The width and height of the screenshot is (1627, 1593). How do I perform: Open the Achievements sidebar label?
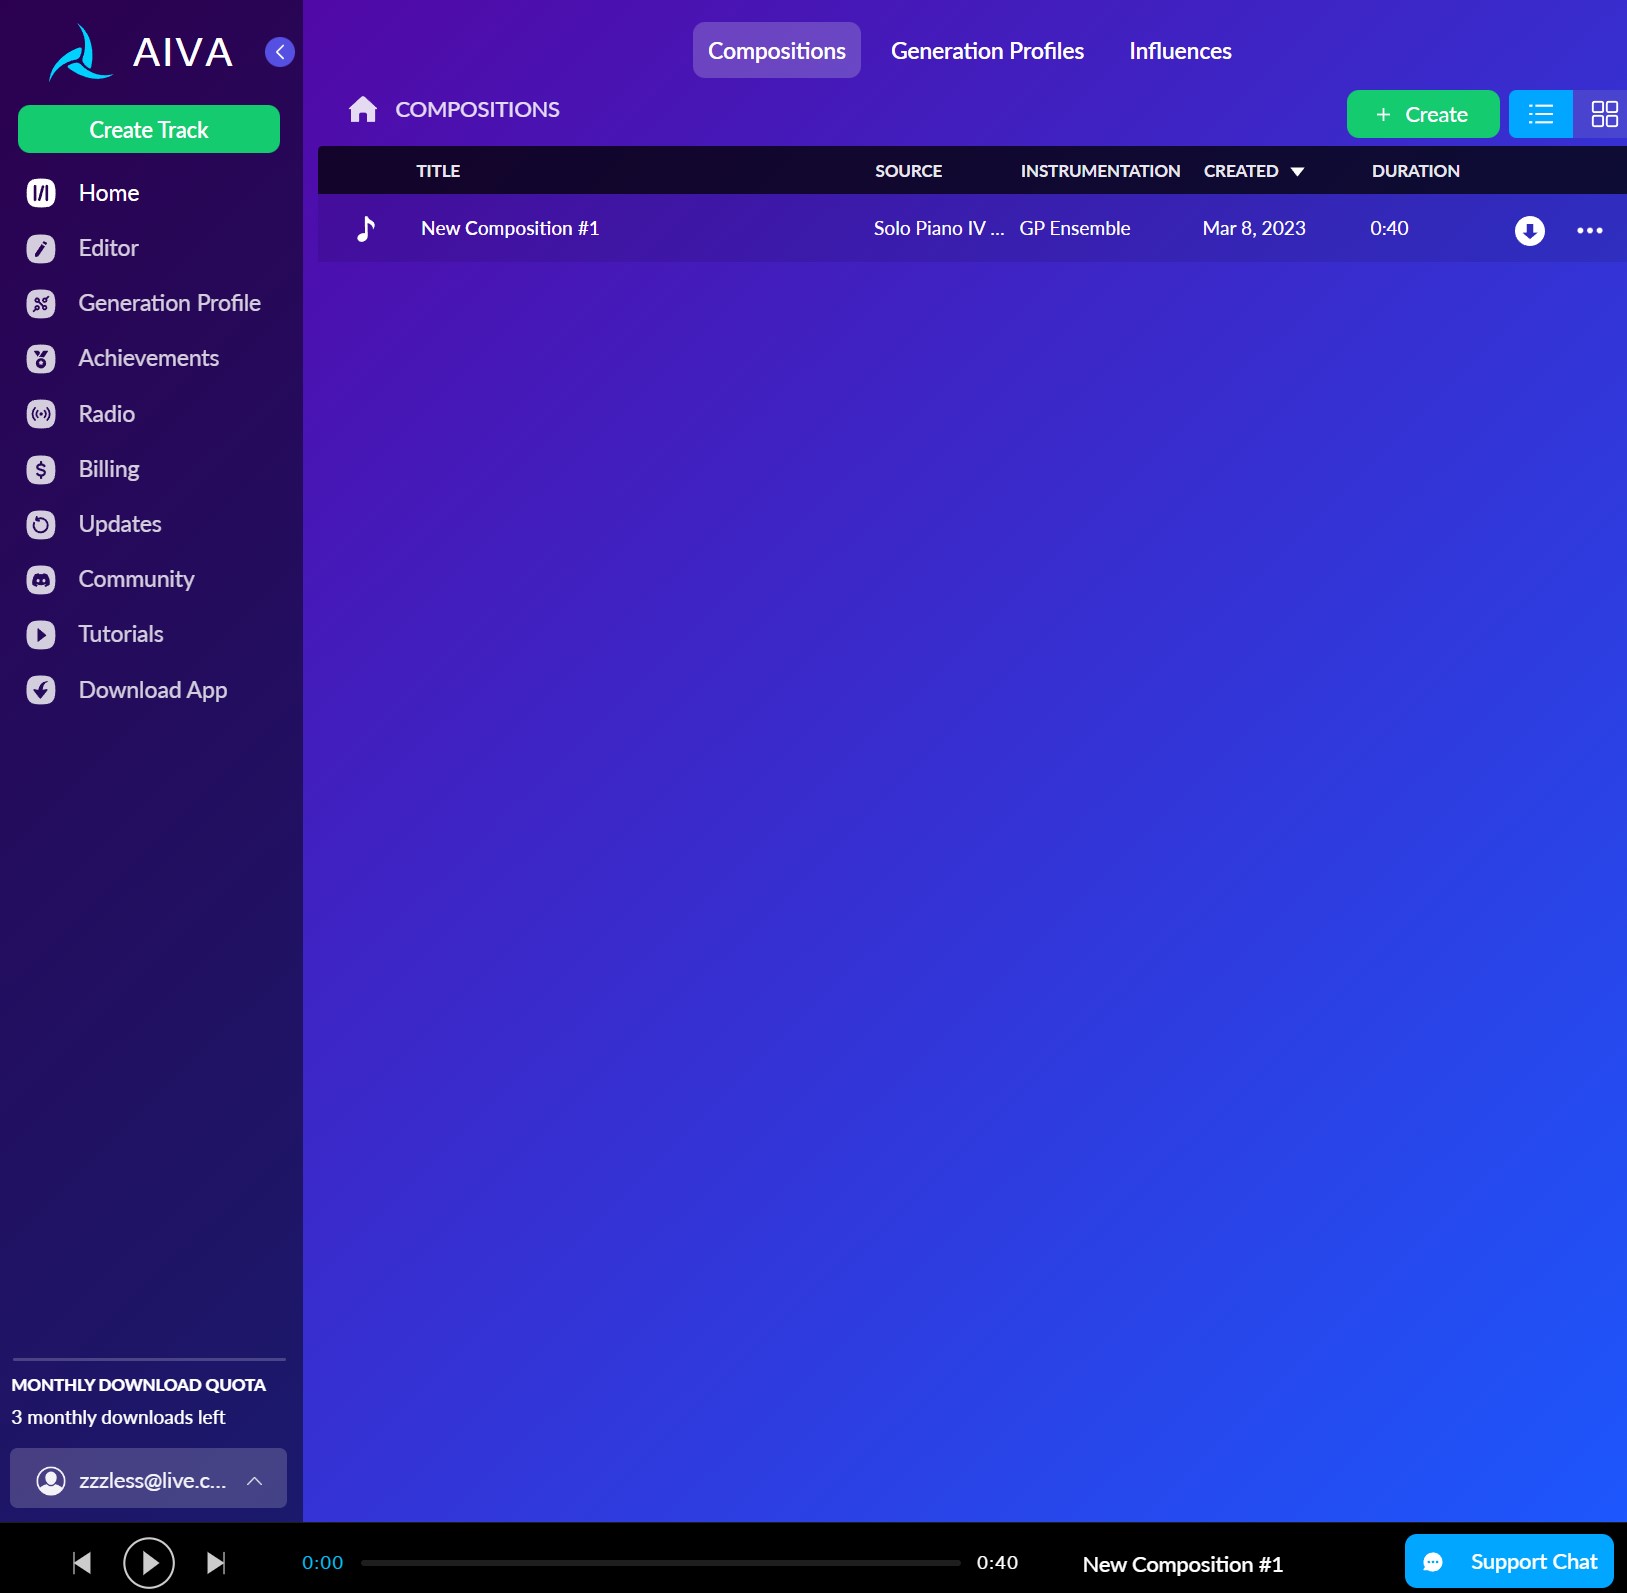coord(149,358)
